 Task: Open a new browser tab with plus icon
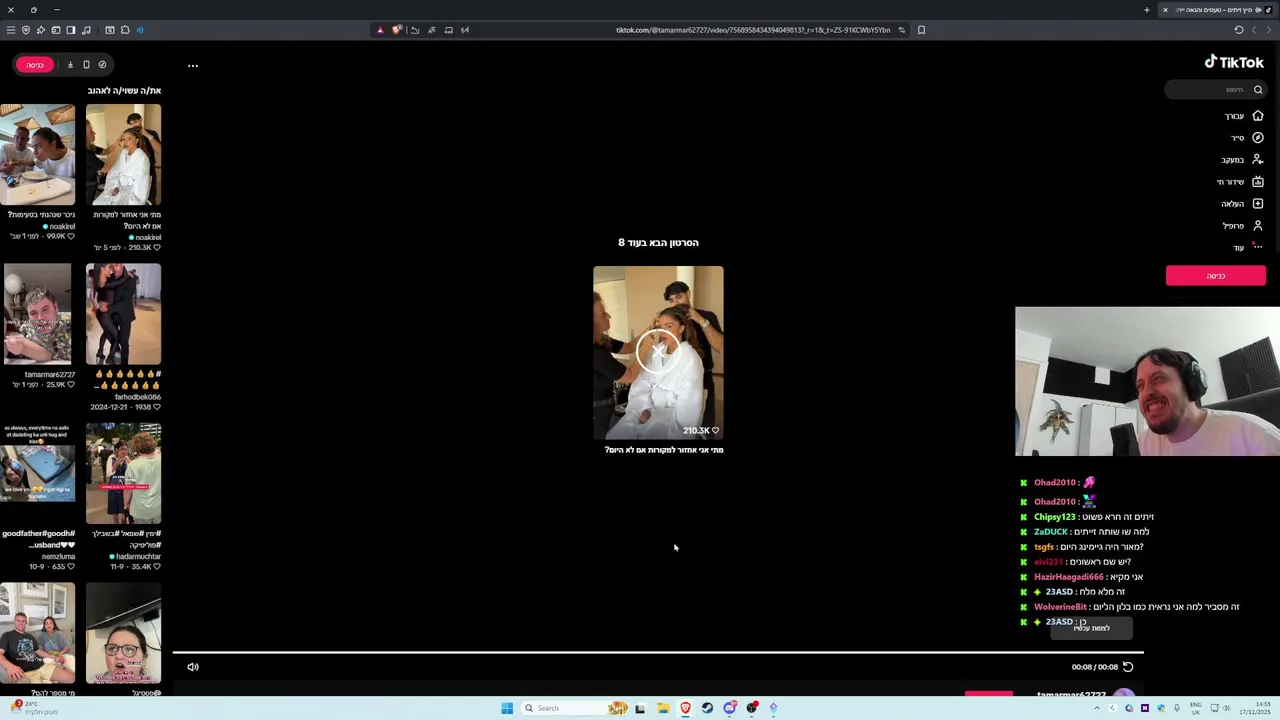pos(1147,10)
